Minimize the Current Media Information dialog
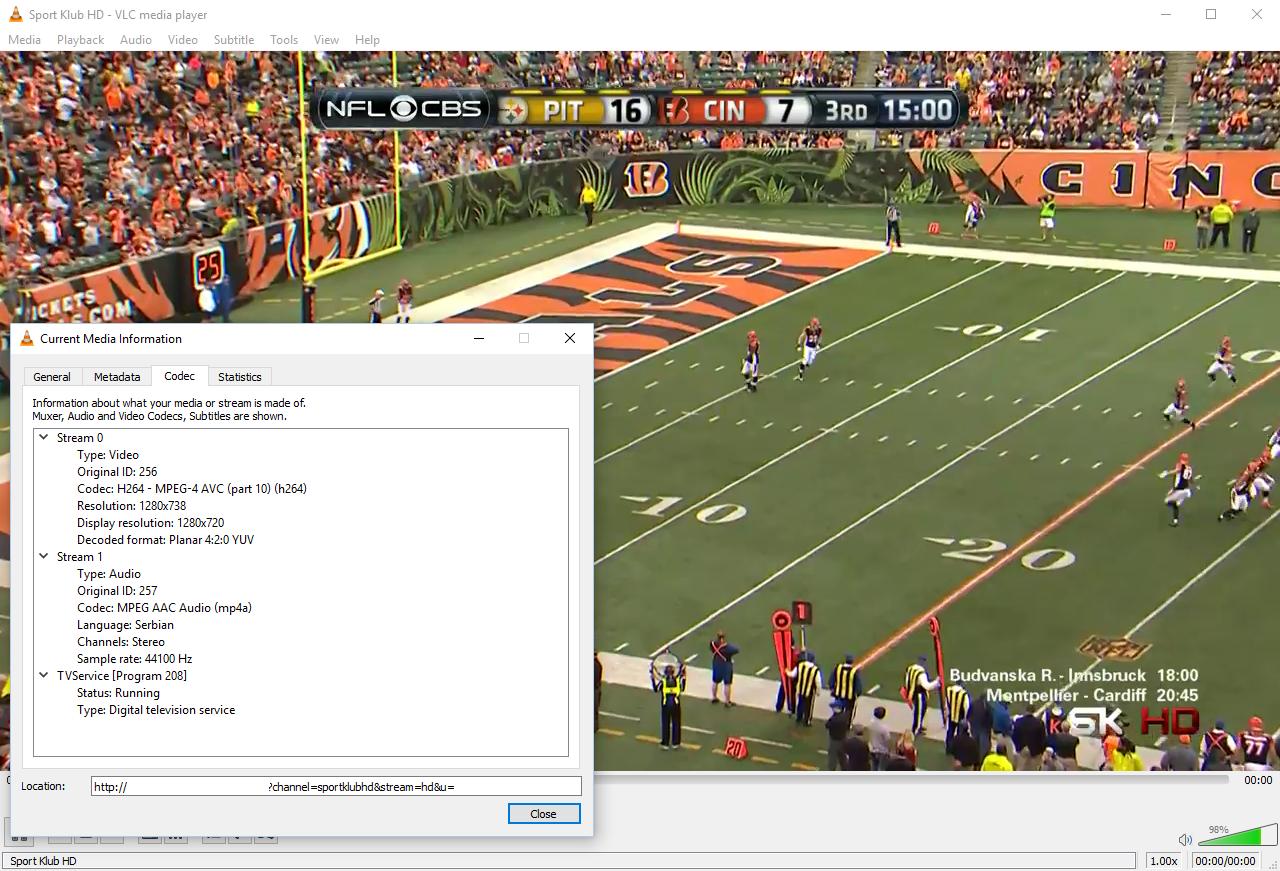 (479, 338)
